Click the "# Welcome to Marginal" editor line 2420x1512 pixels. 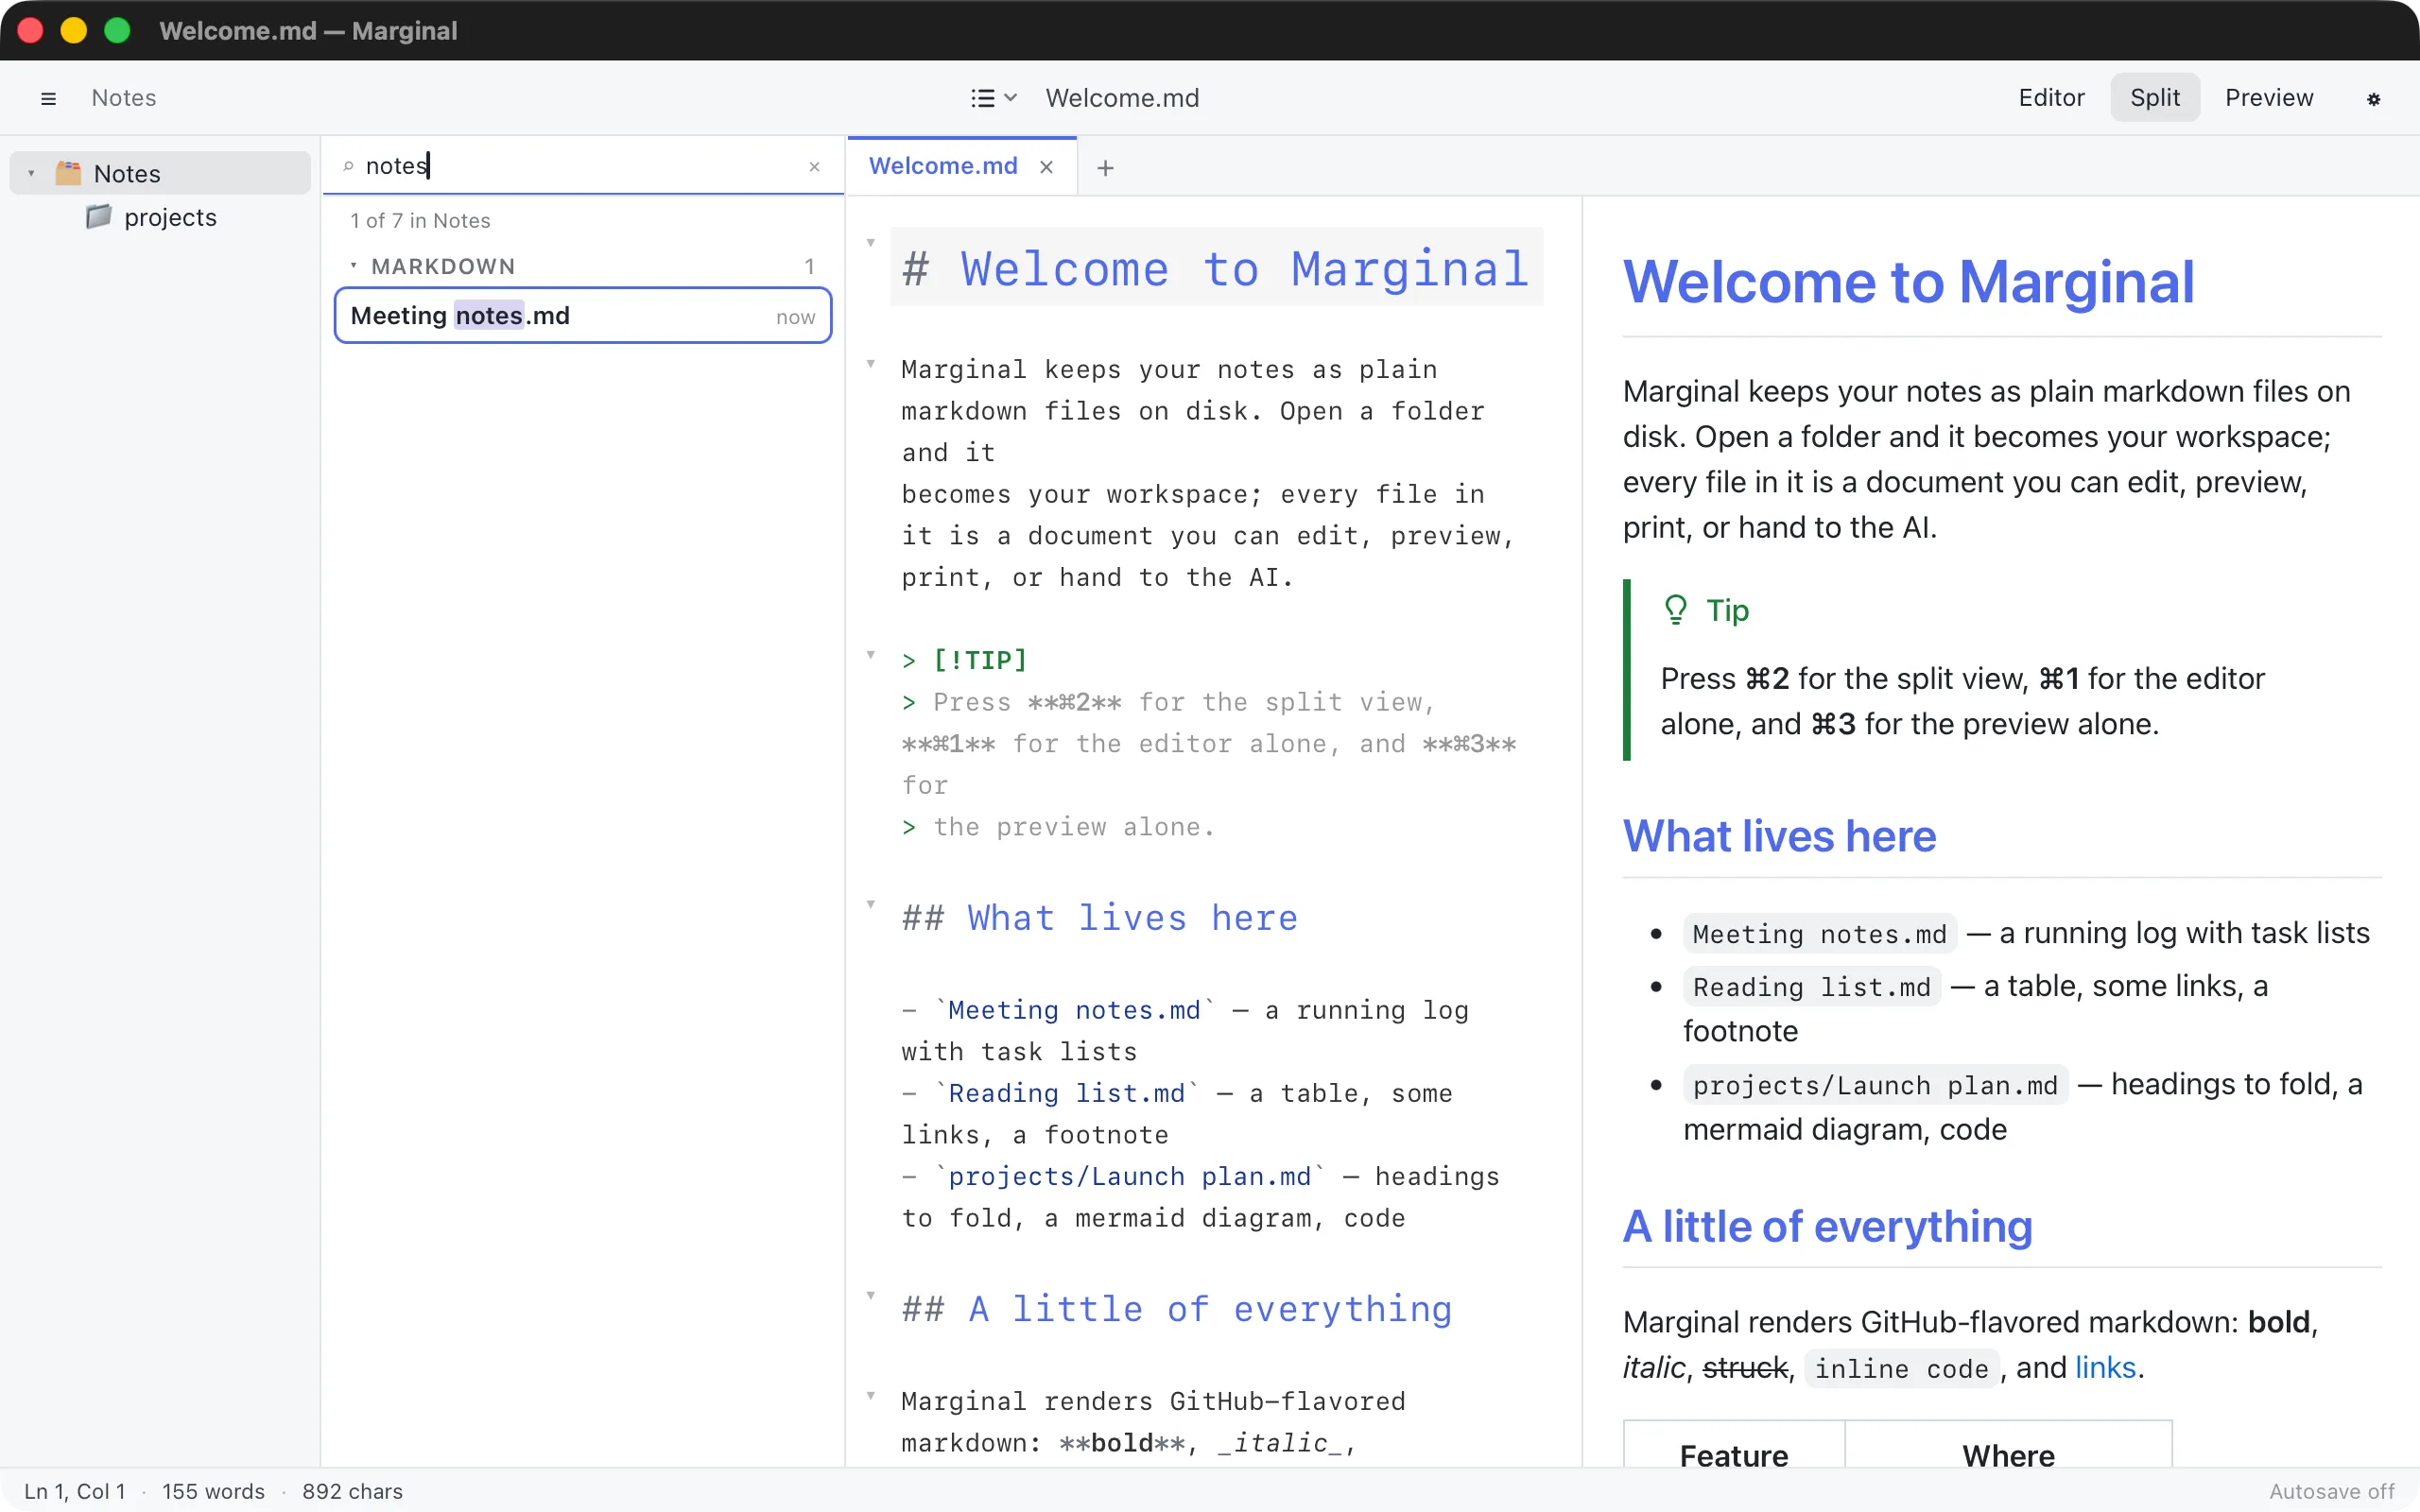click(x=1216, y=268)
